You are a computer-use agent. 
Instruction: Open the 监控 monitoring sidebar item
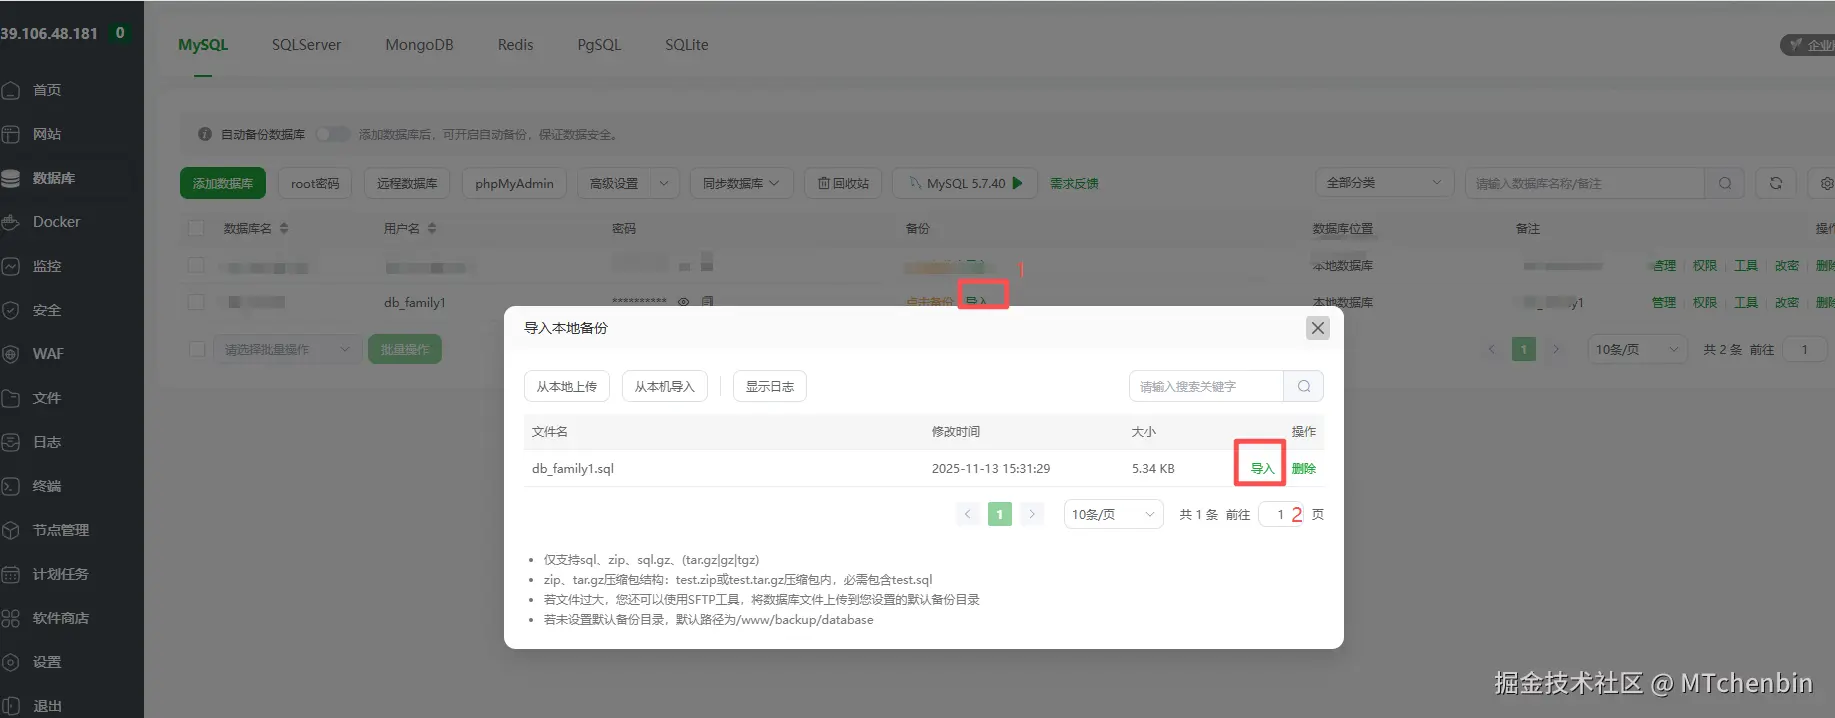[x=47, y=266]
